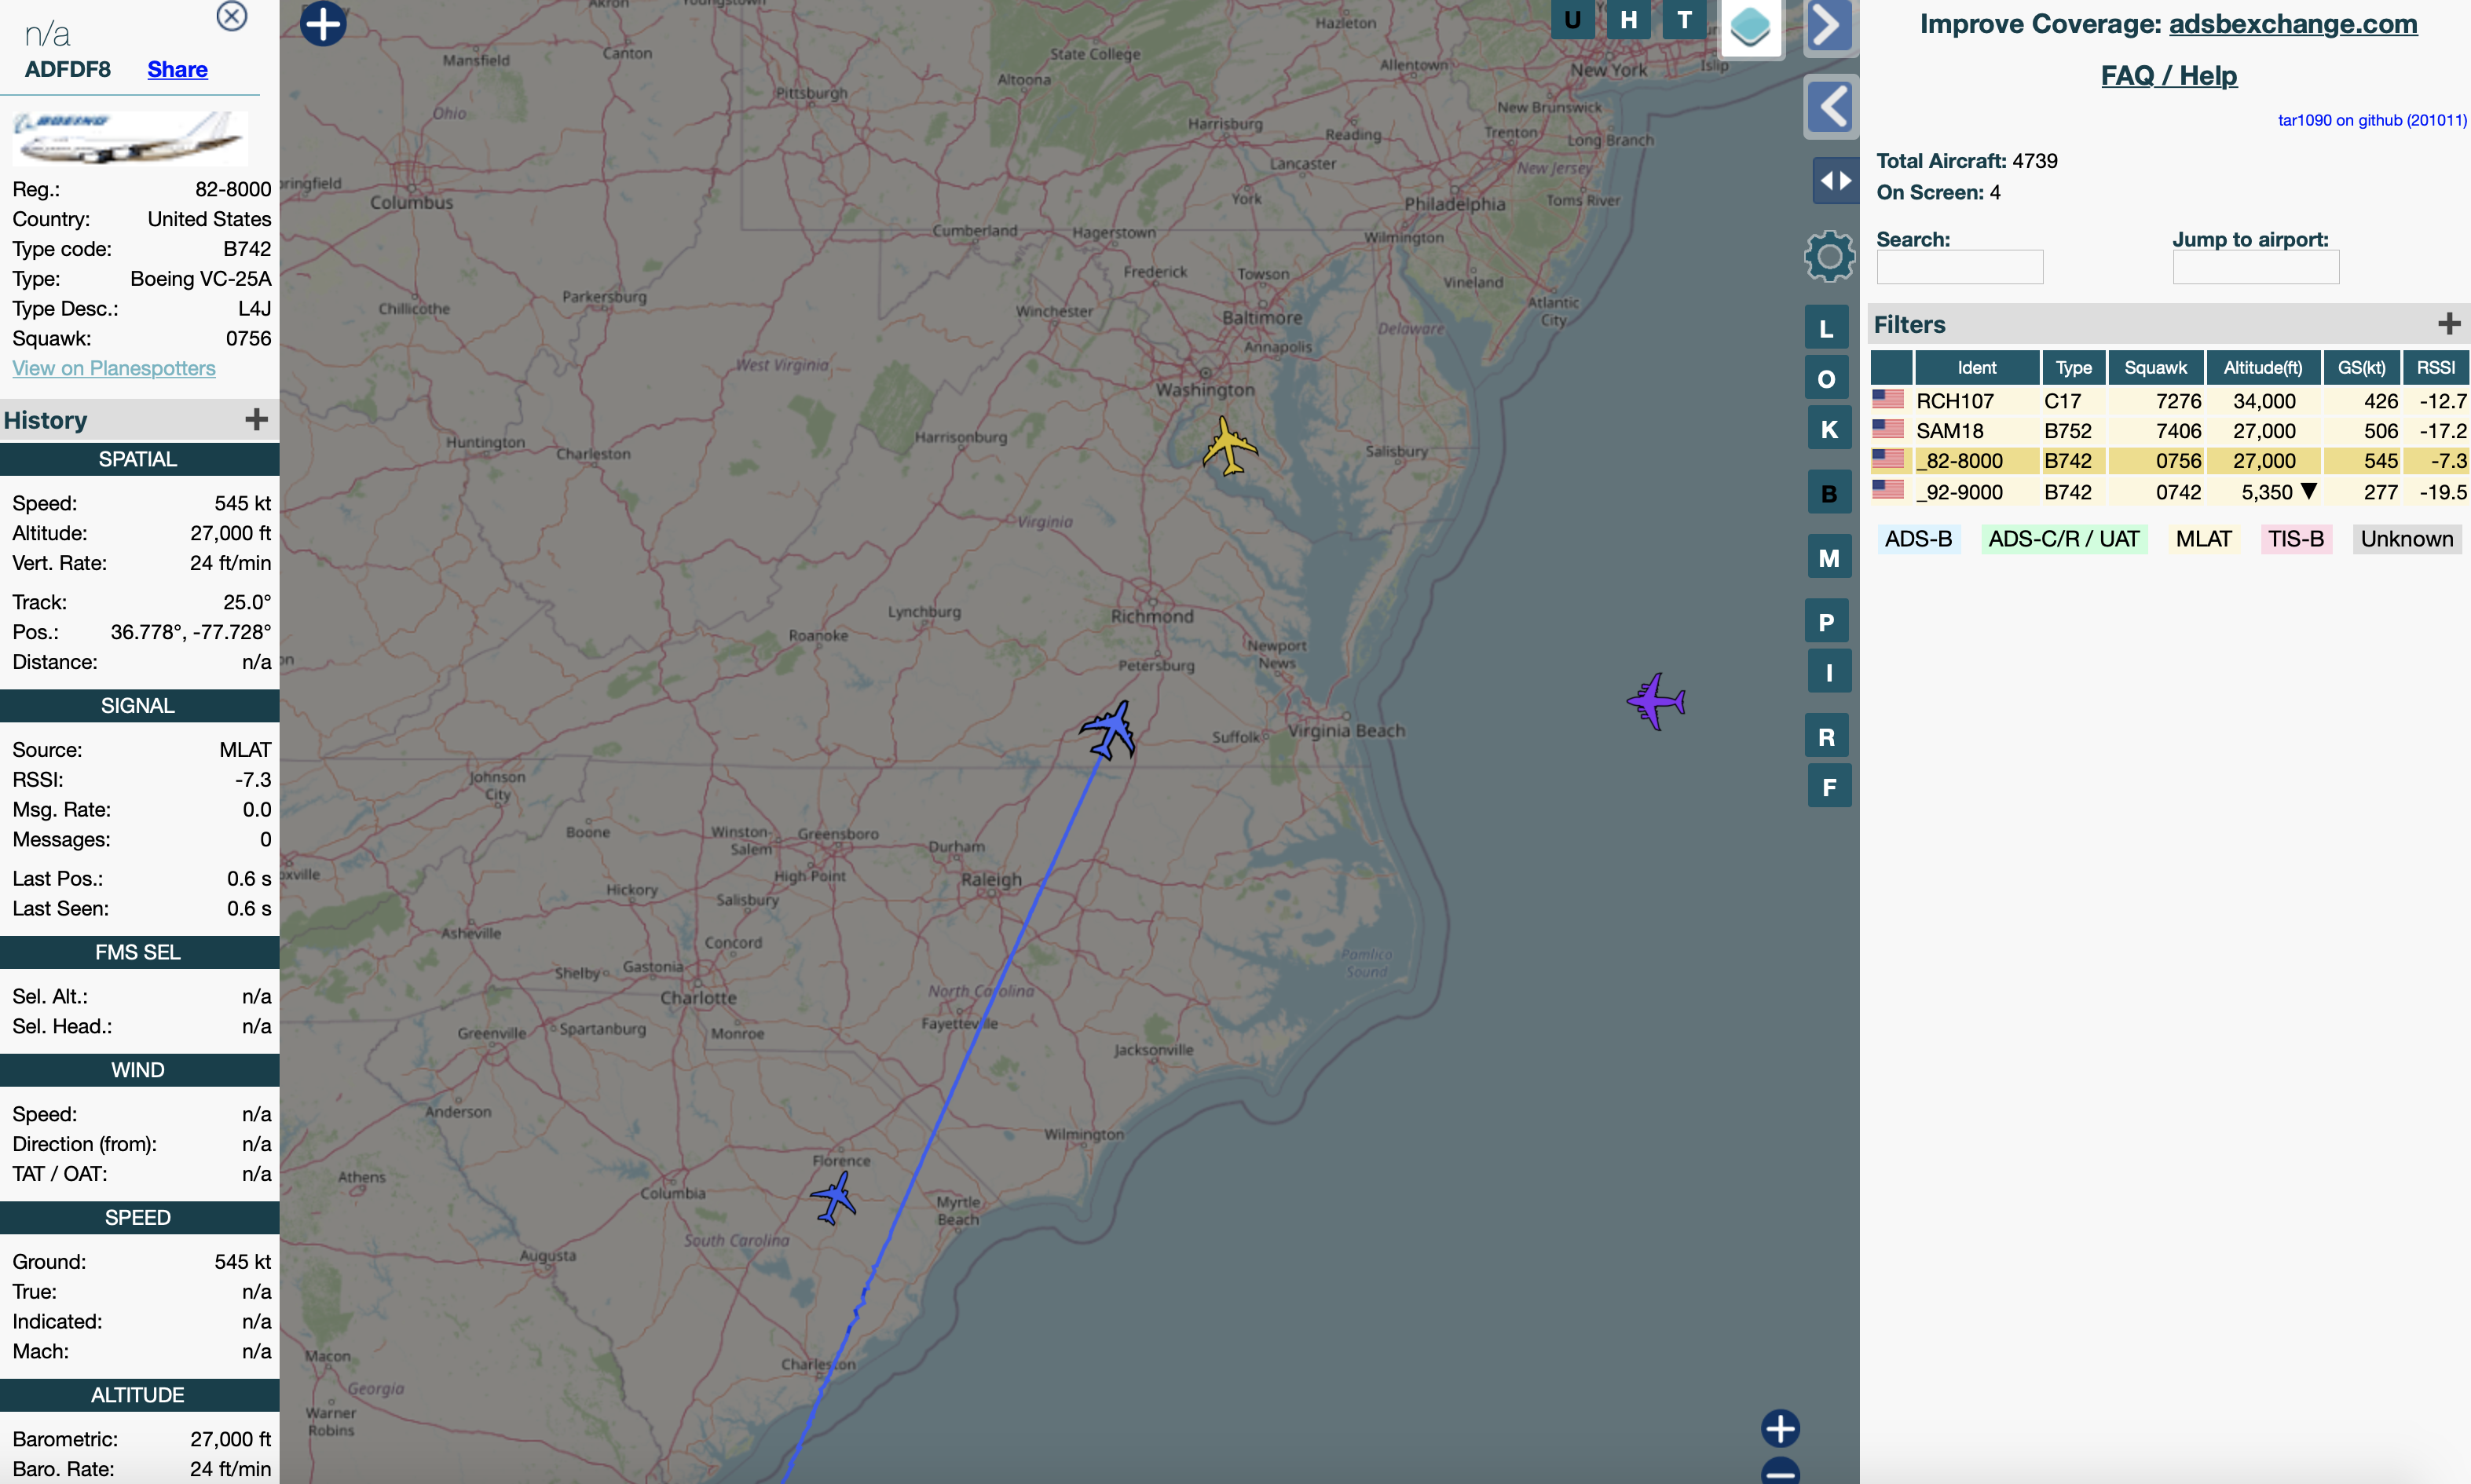
Task: Toggle the M map option button
Action: point(1829,557)
